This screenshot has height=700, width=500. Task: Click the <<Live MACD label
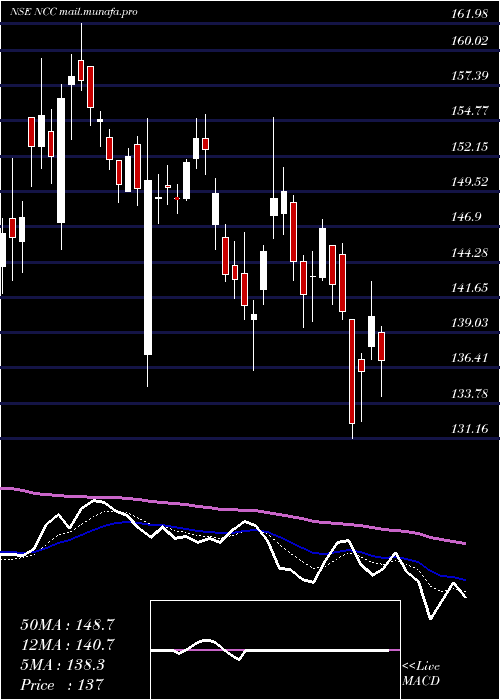click(421, 674)
